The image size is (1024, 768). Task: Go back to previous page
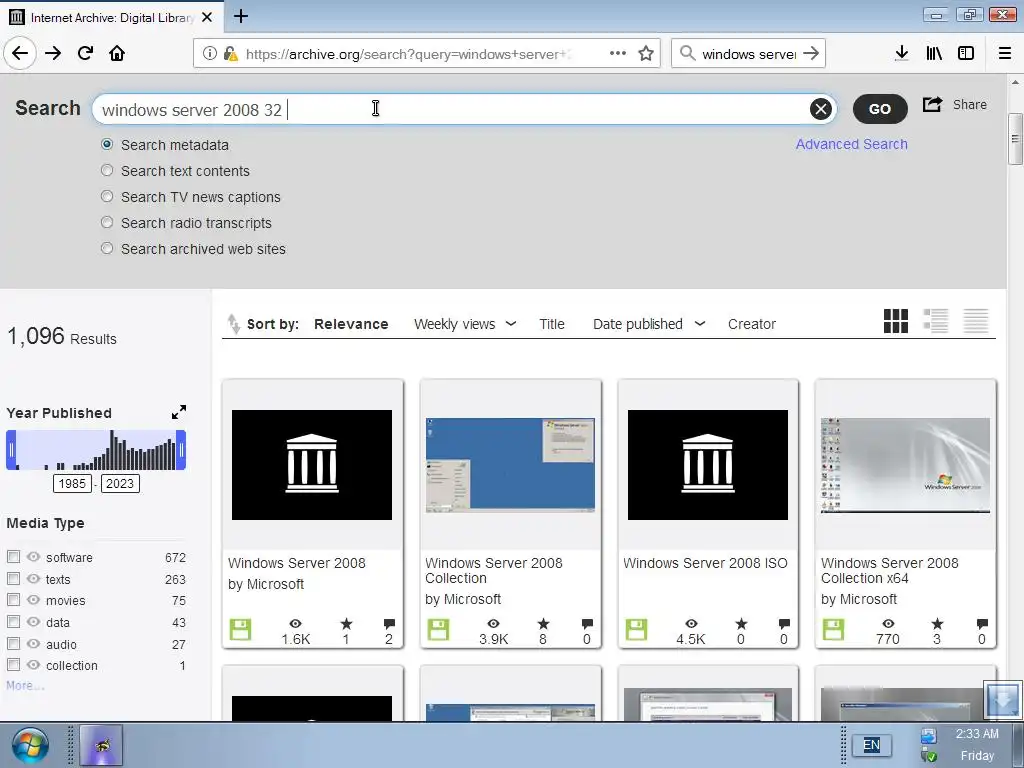coord(20,53)
